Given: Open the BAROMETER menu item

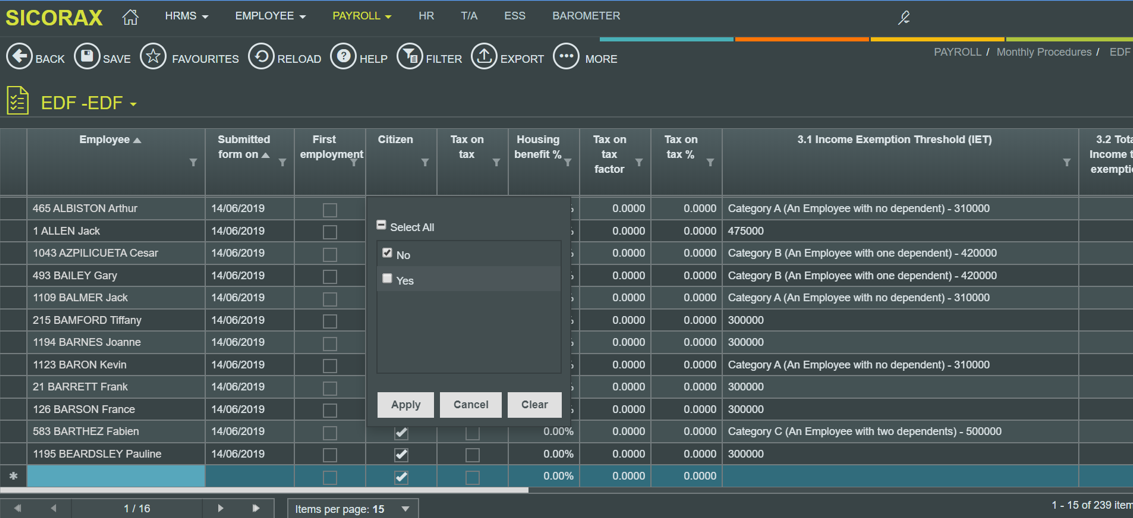Looking at the screenshot, I should point(586,16).
